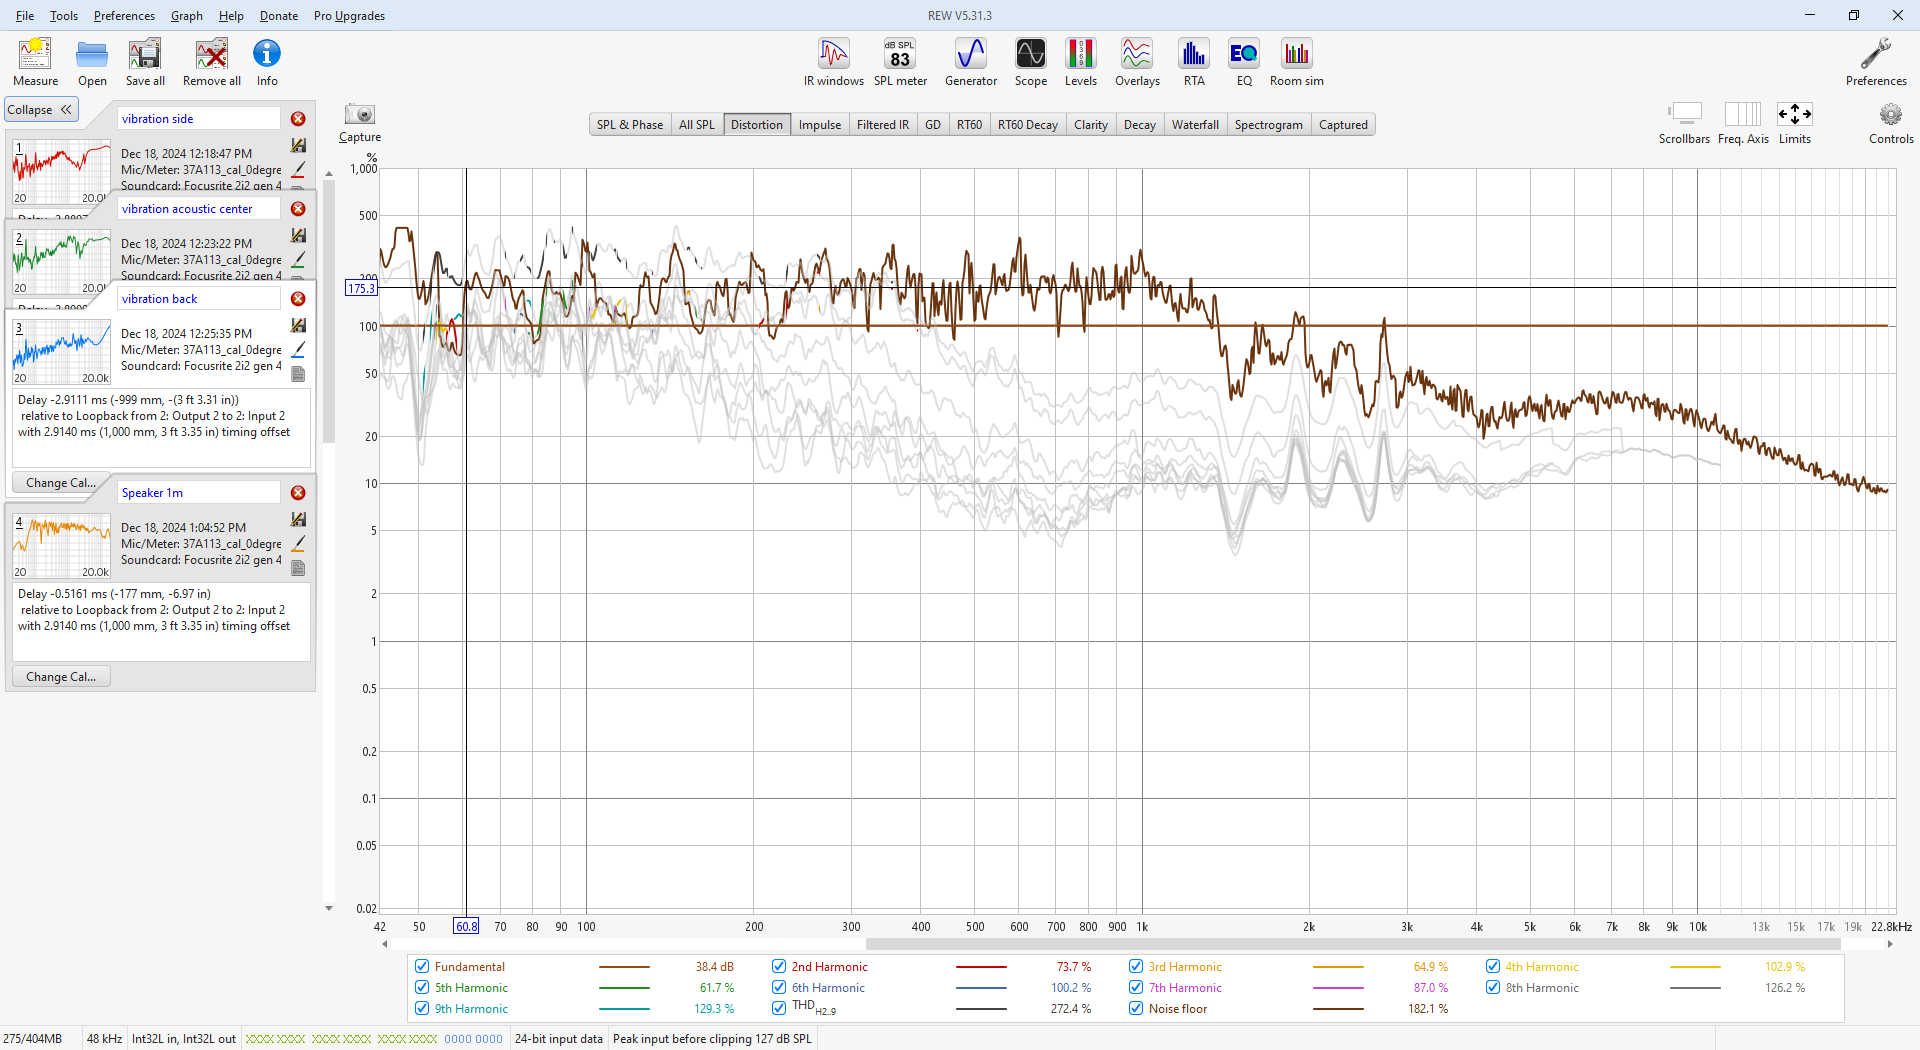Remove the 'vibration acoustic center' measurement
Screen dimensions: 1920x1050
298,209
